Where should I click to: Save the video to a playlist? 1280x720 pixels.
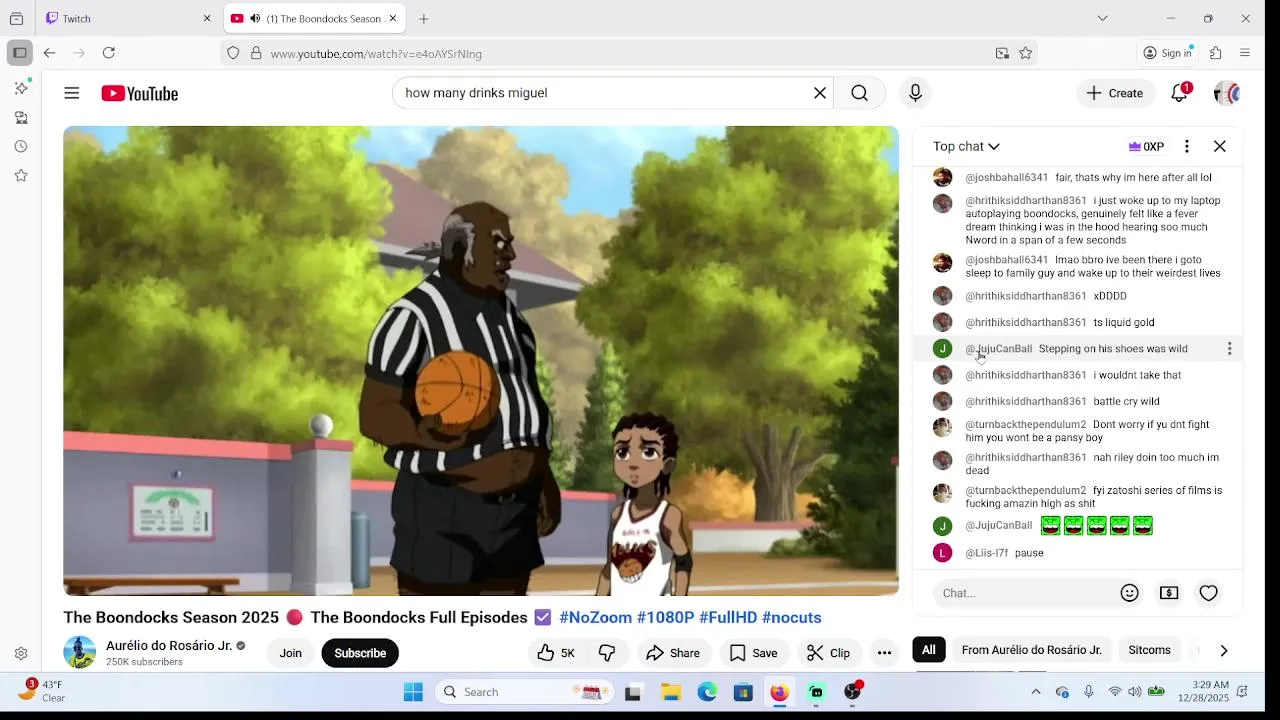click(x=753, y=653)
